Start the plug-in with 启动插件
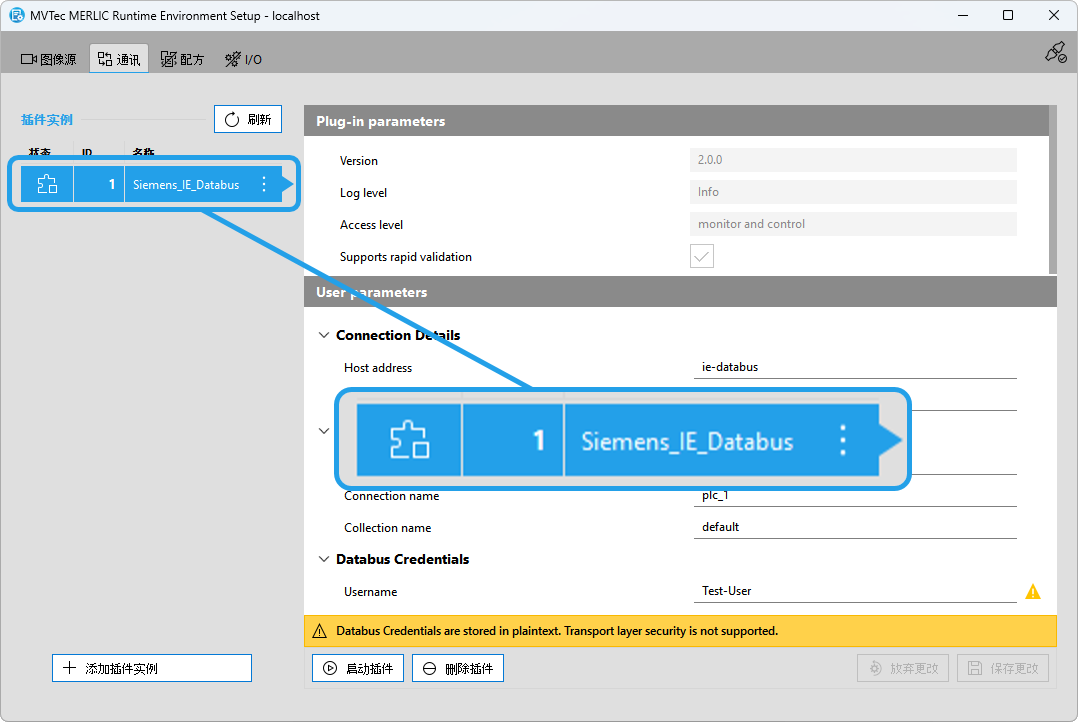1078x722 pixels. click(x=358, y=668)
